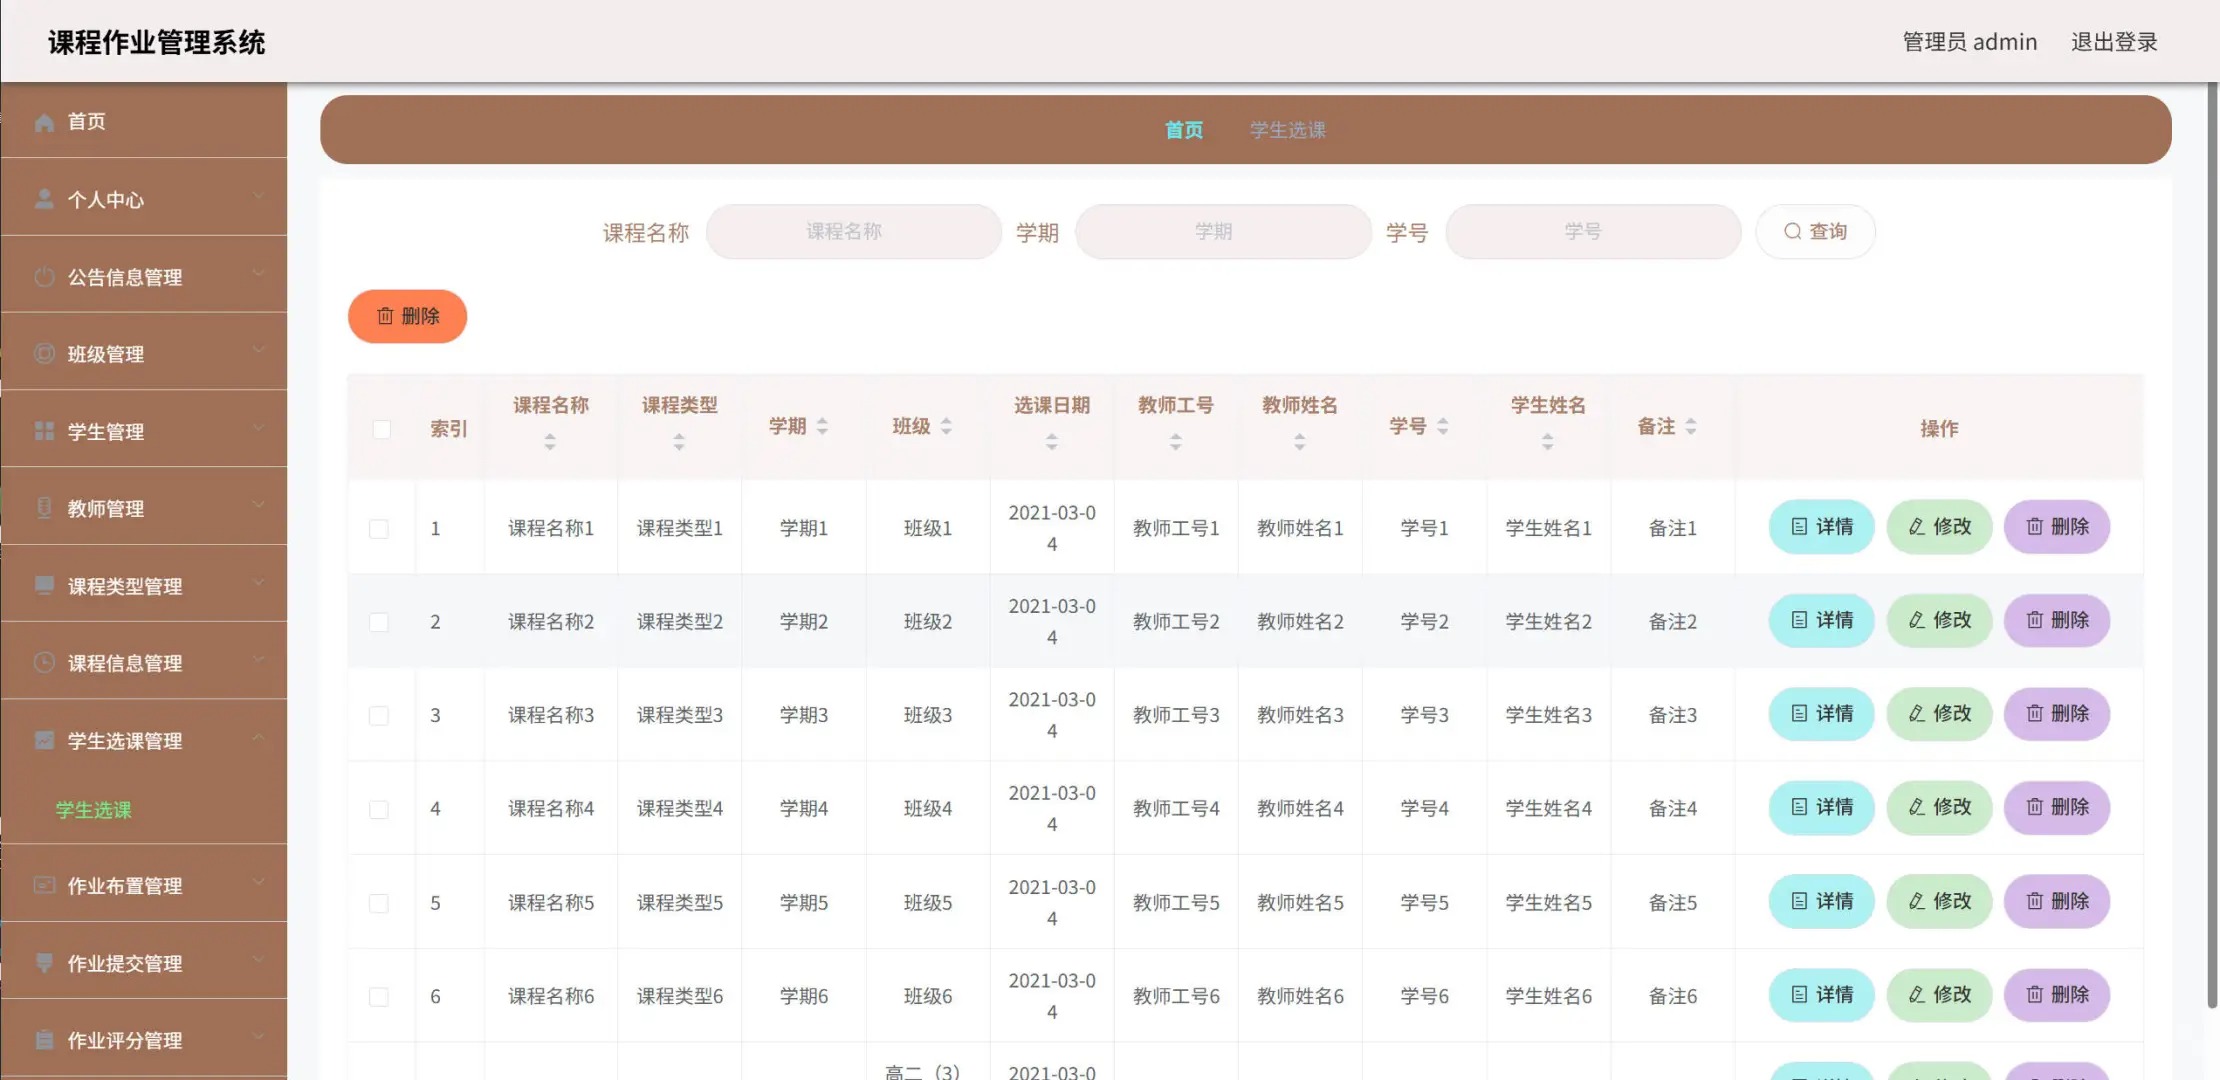Viewport: 2220px width, 1080px height.
Task: Check the row for 课程名称5
Action: click(x=379, y=903)
